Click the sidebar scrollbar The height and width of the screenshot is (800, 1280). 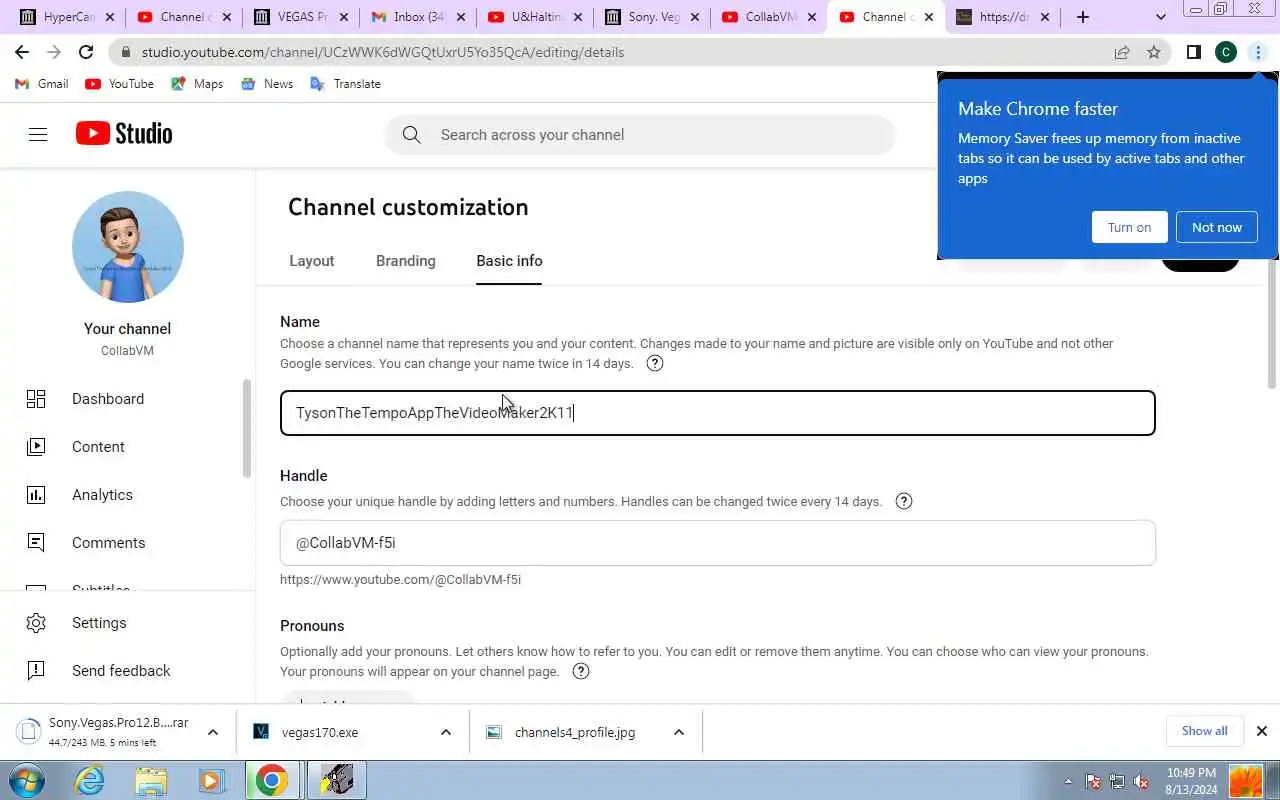point(247,430)
